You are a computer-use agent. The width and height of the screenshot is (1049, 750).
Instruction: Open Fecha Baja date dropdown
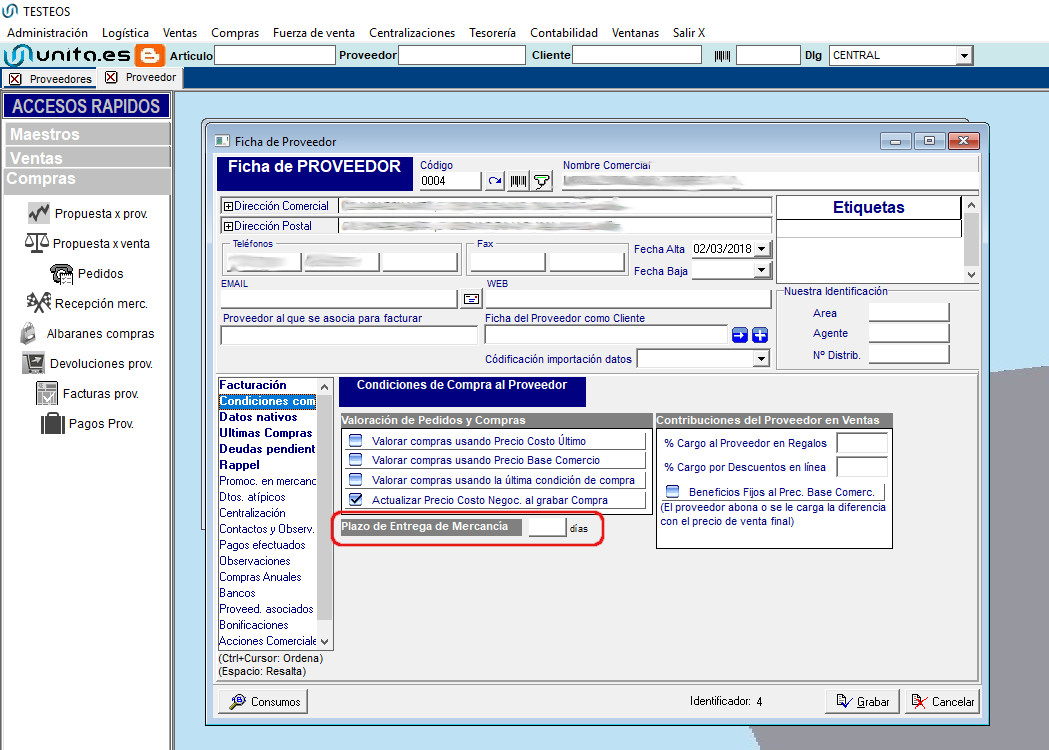(x=761, y=270)
